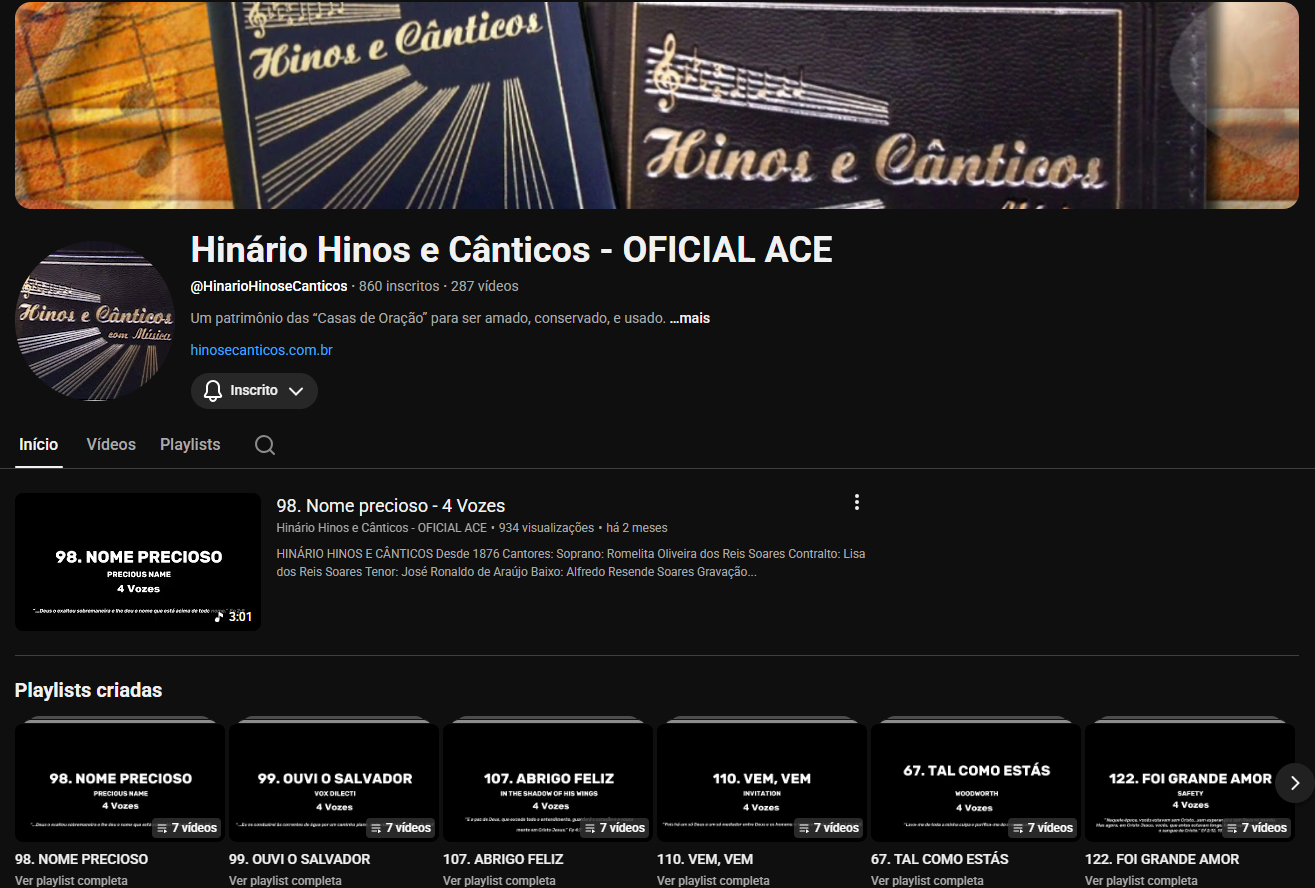This screenshot has height=888, width=1315.
Task: Click the playlist title 122. FOI GRANDE AMOR
Action: click(1162, 859)
